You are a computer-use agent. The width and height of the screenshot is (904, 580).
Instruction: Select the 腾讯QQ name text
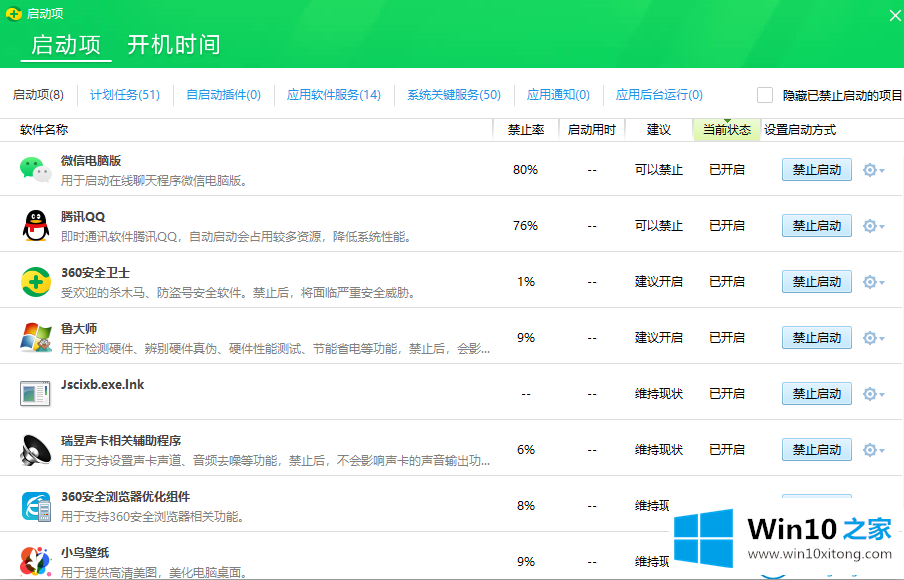tap(83, 217)
